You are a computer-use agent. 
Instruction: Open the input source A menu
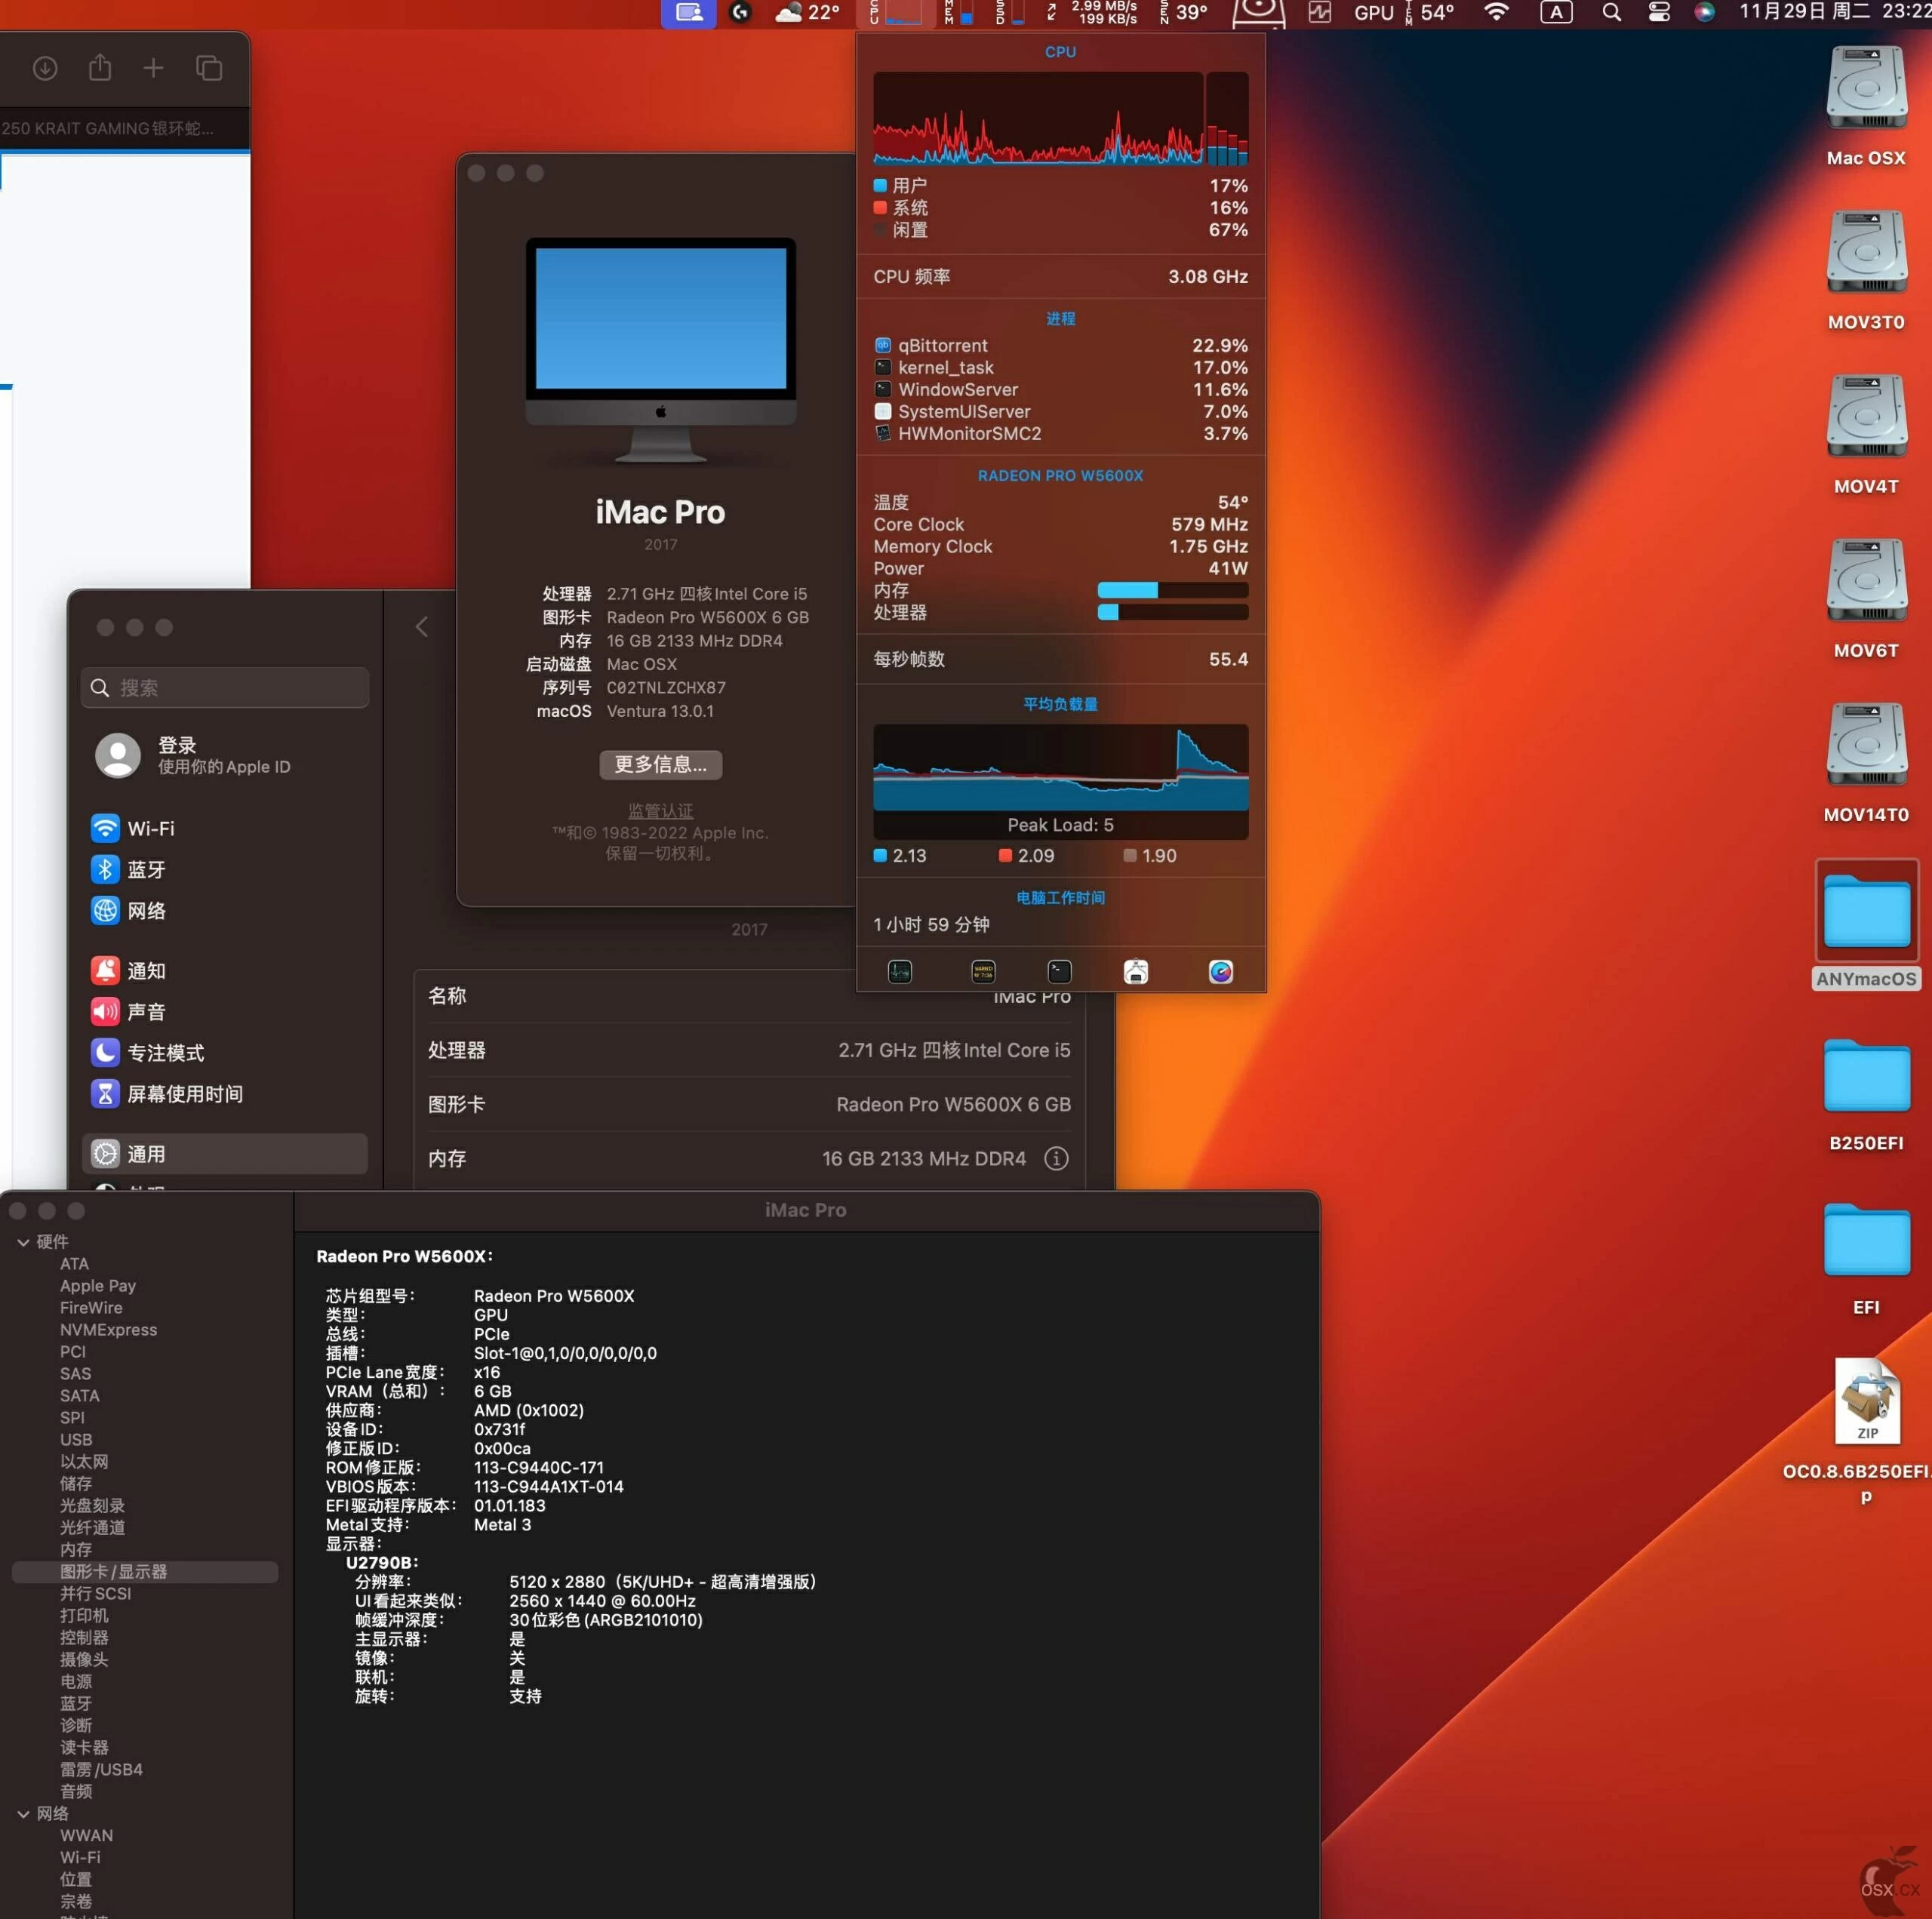[1556, 13]
